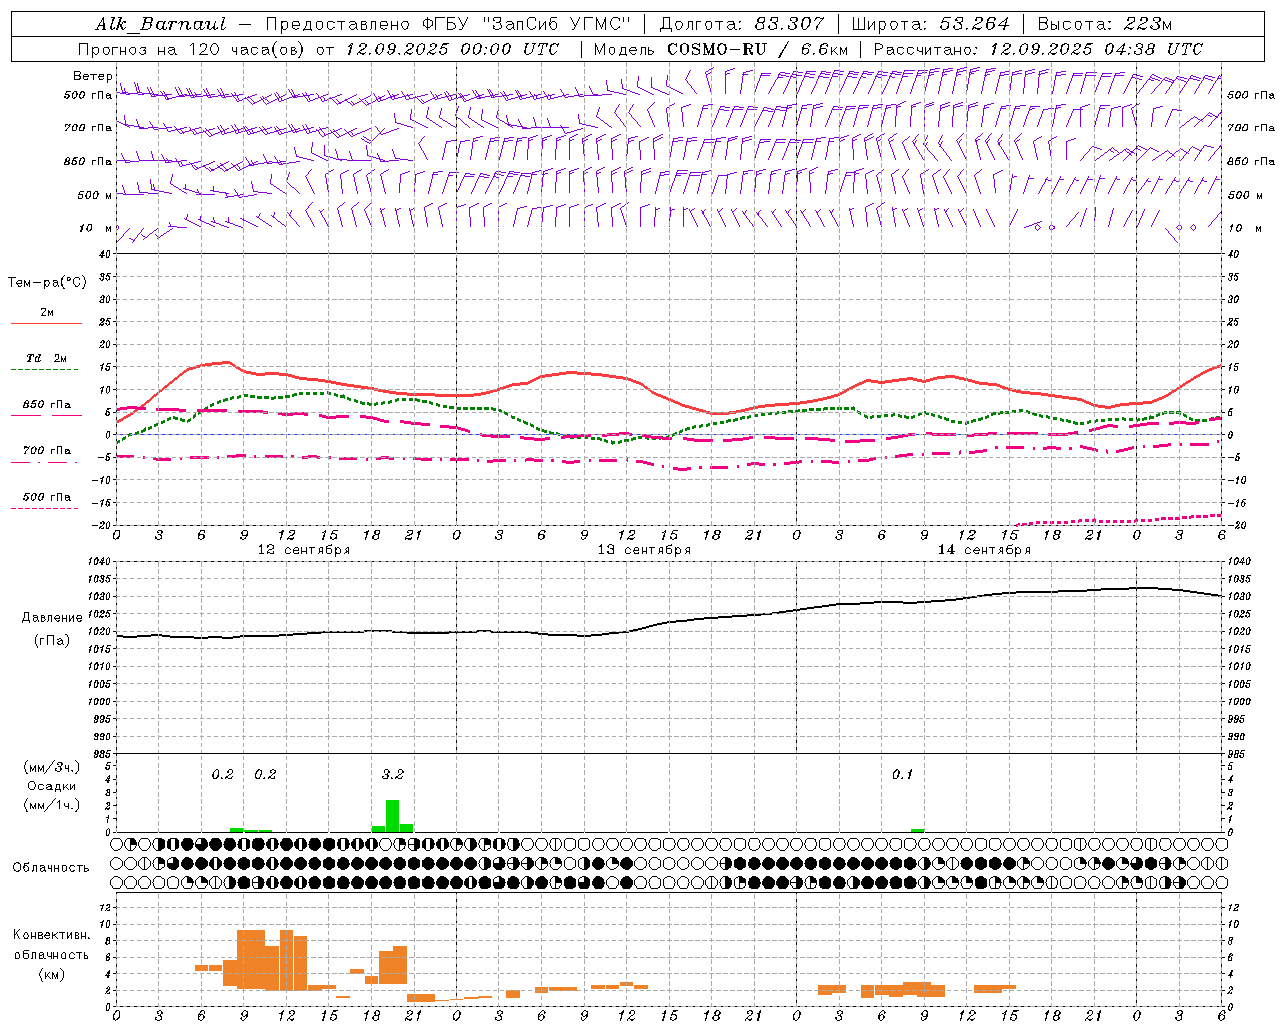This screenshot has width=1280, height=1024.
Task: Click the (мм/3ч.) unit label
Action: pyautogui.click(x=52, y=767)
